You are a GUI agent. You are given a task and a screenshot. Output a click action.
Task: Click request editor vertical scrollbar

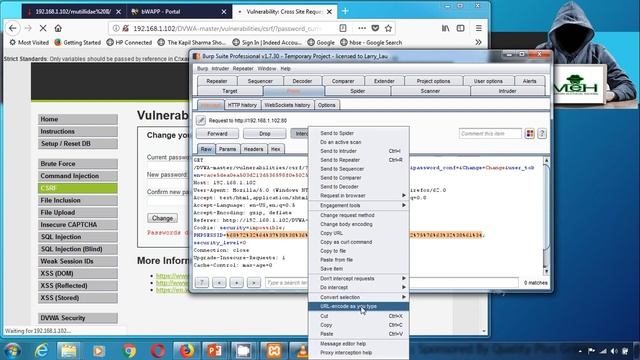pos(546,216)
